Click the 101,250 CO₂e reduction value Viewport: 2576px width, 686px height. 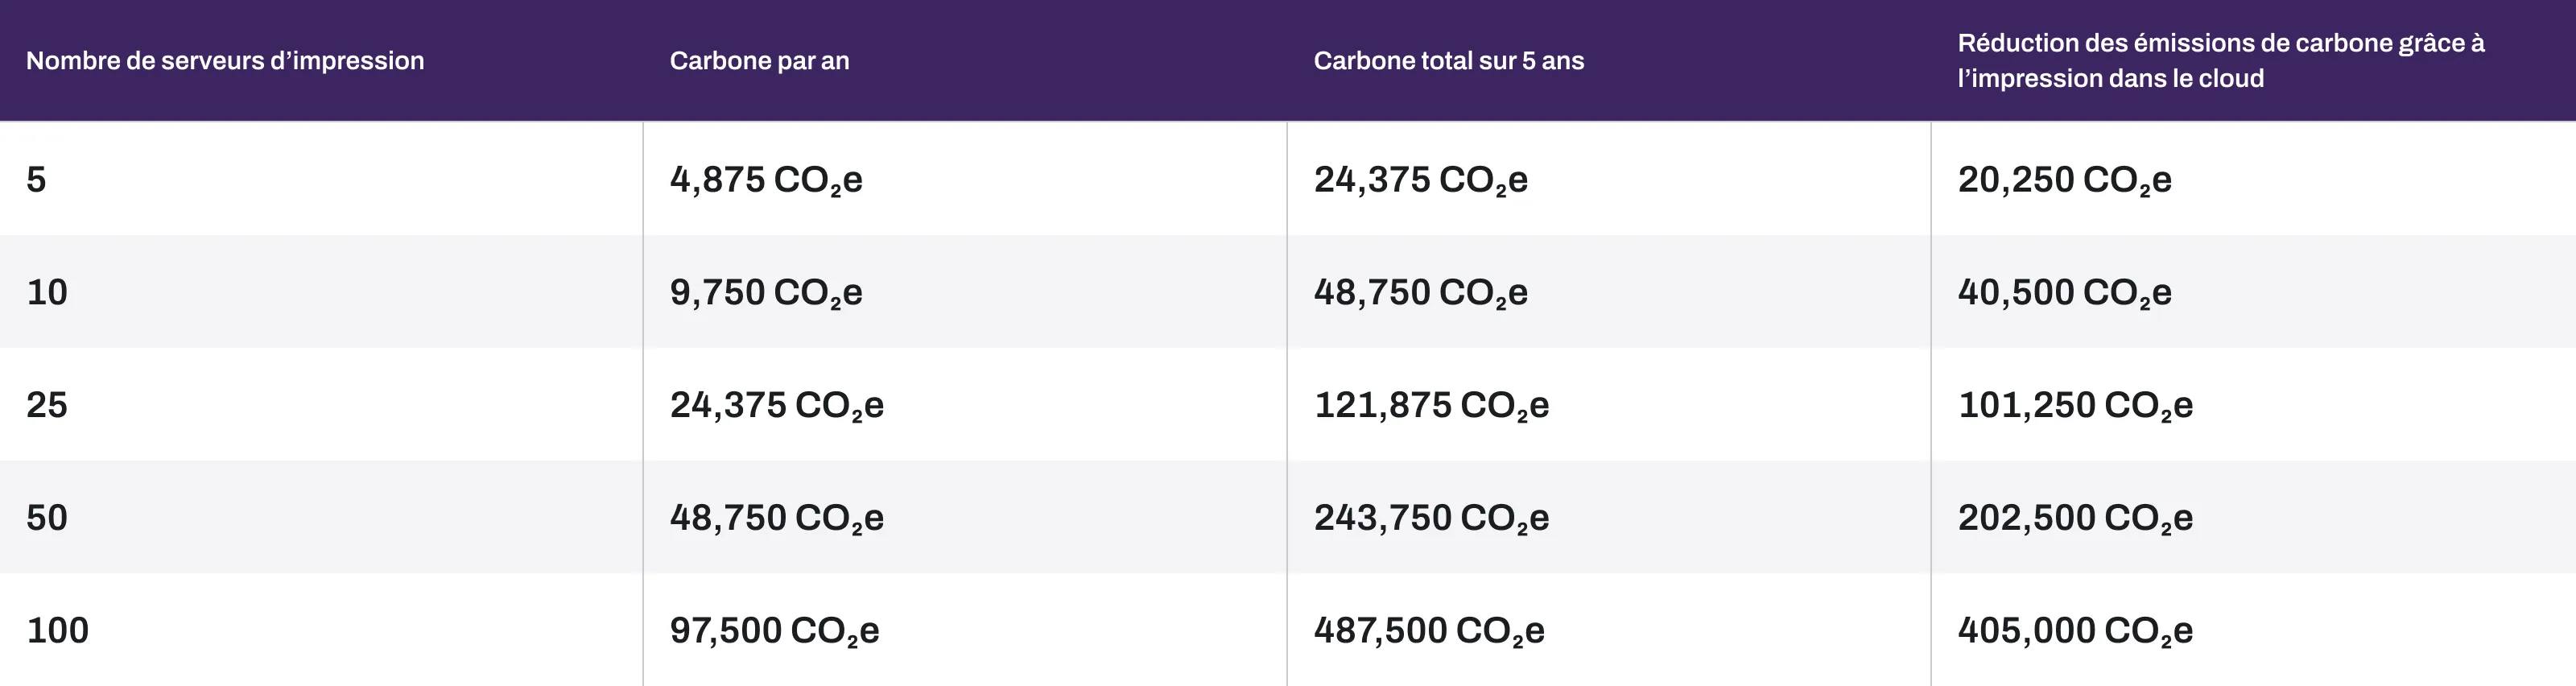point(2075,405)
